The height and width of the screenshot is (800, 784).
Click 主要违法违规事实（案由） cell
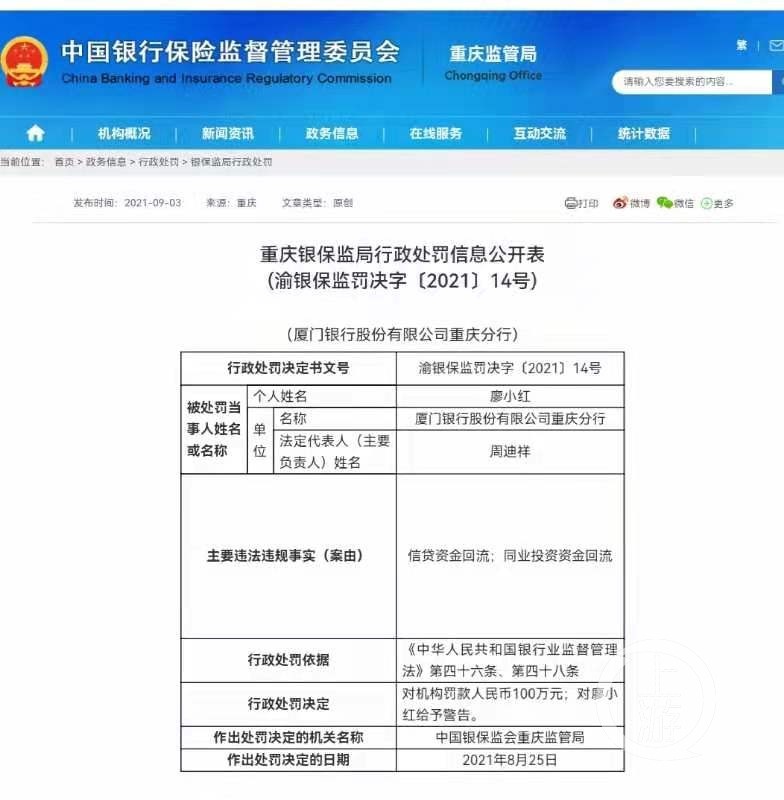coord(288,556)
